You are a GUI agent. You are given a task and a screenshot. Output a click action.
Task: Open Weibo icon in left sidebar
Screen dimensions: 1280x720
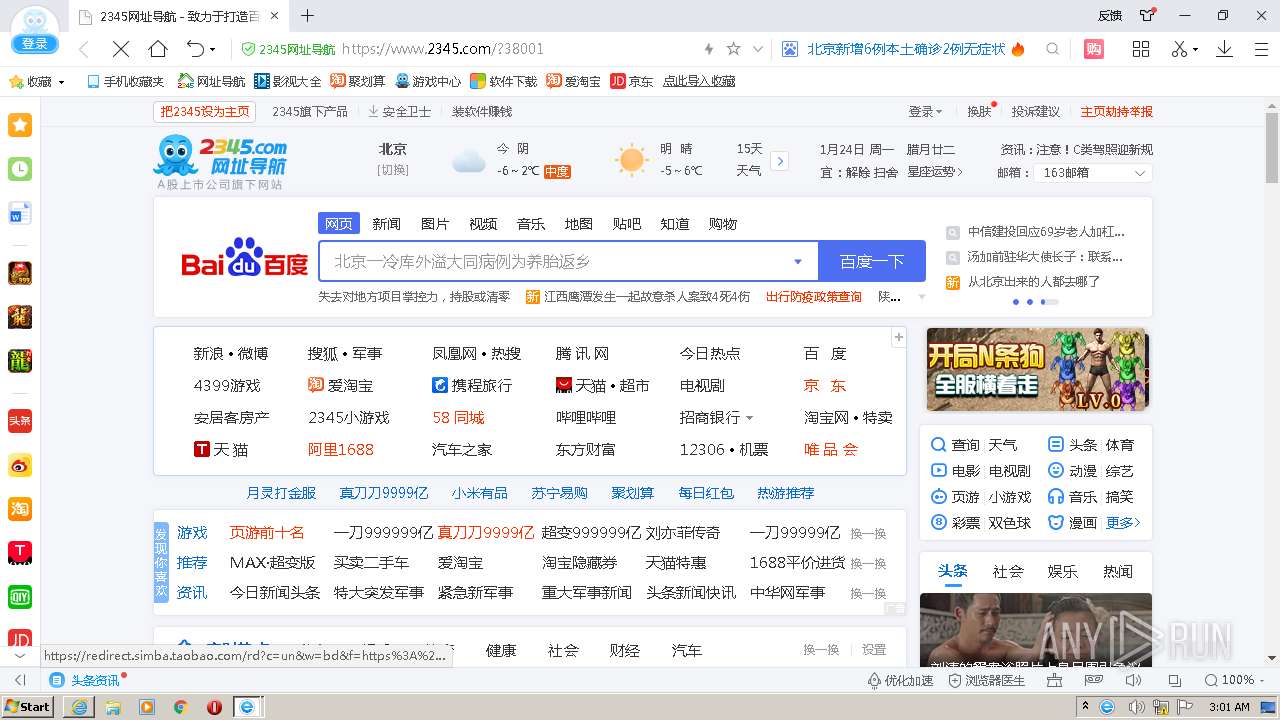[20, 465]
